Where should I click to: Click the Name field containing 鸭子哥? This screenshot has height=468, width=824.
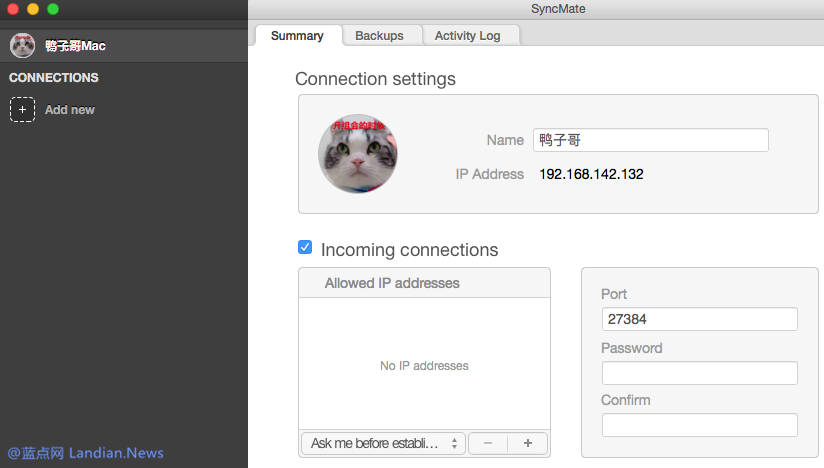tap(650, 140)
